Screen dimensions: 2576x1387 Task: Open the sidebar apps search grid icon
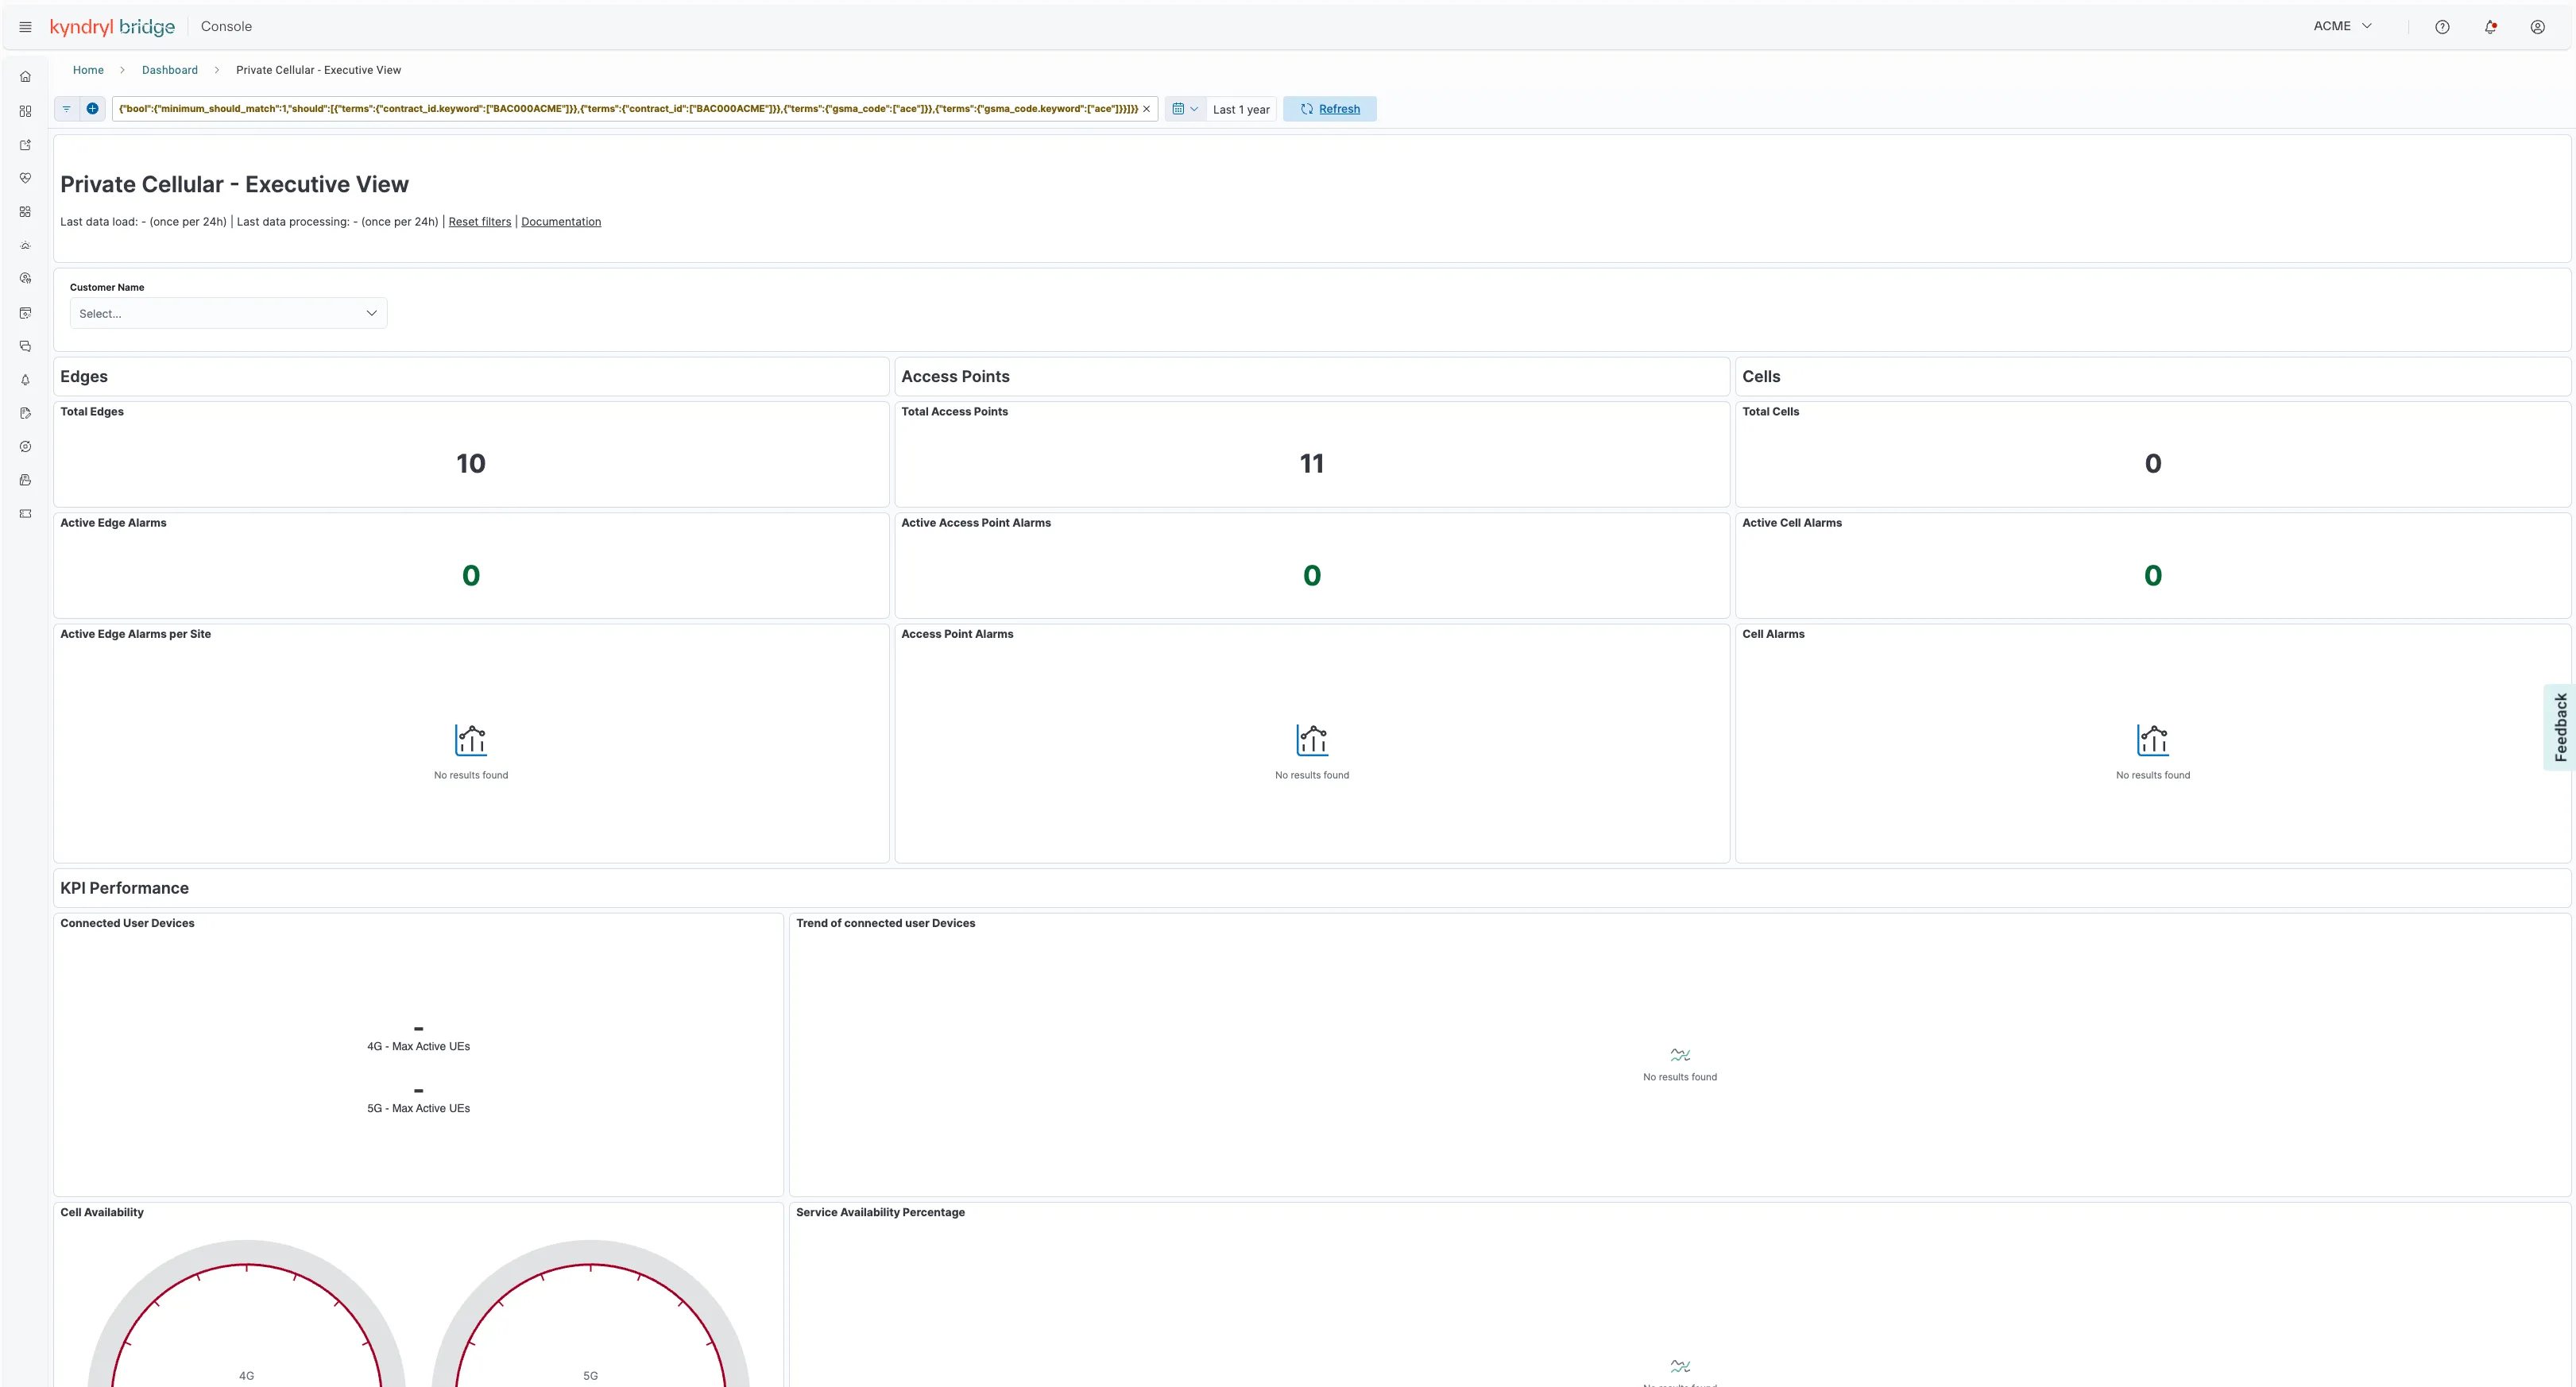pos(25,212)
